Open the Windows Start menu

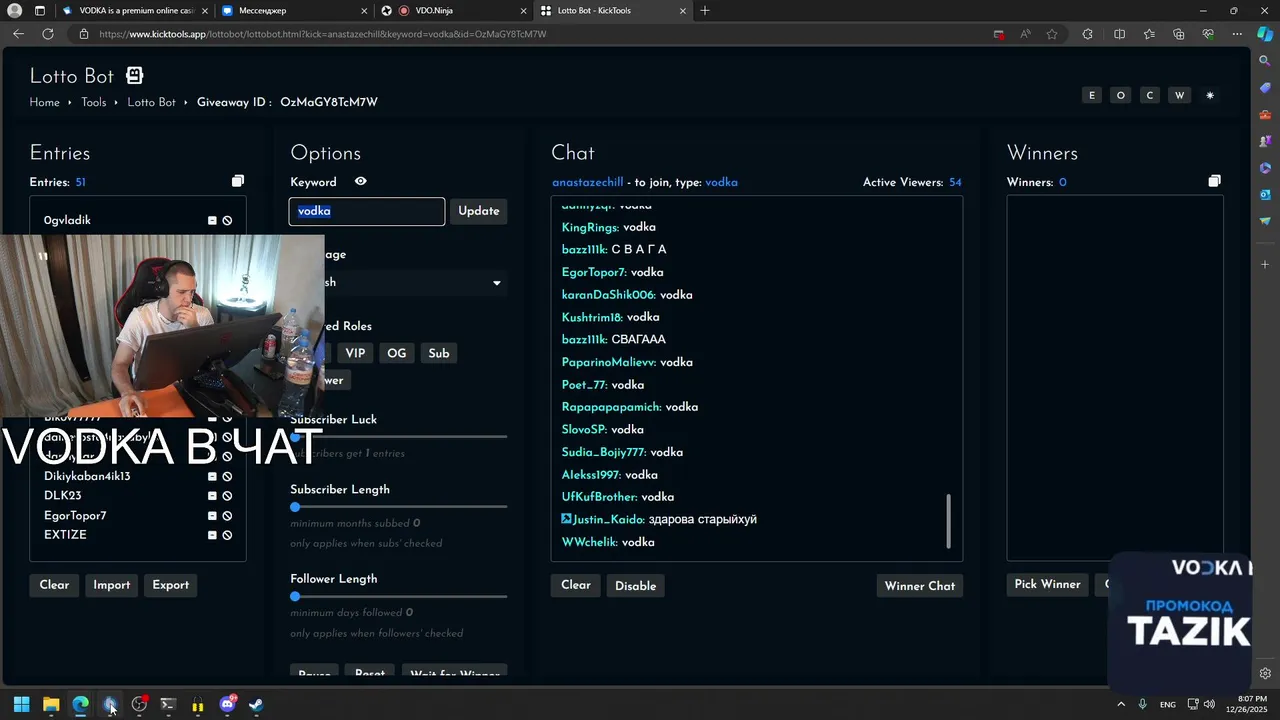(x=21, y=704)
